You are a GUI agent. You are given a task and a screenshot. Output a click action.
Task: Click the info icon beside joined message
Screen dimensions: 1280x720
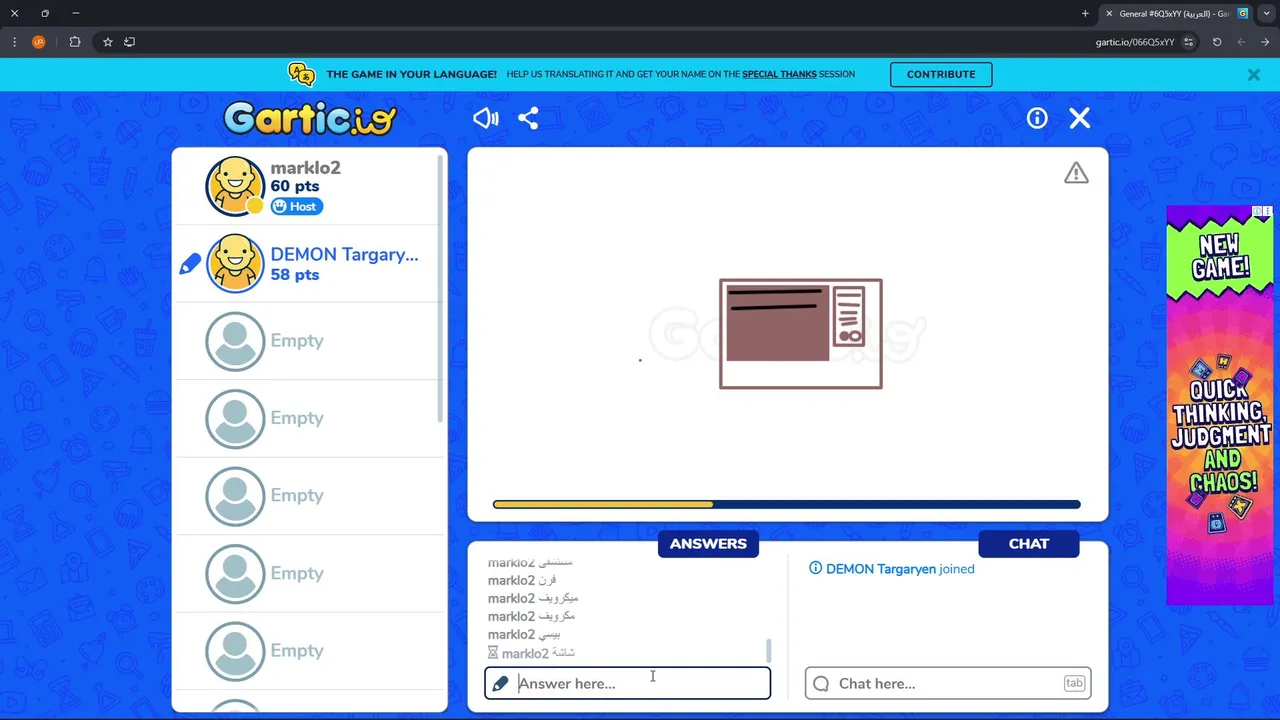pos(815,568)
